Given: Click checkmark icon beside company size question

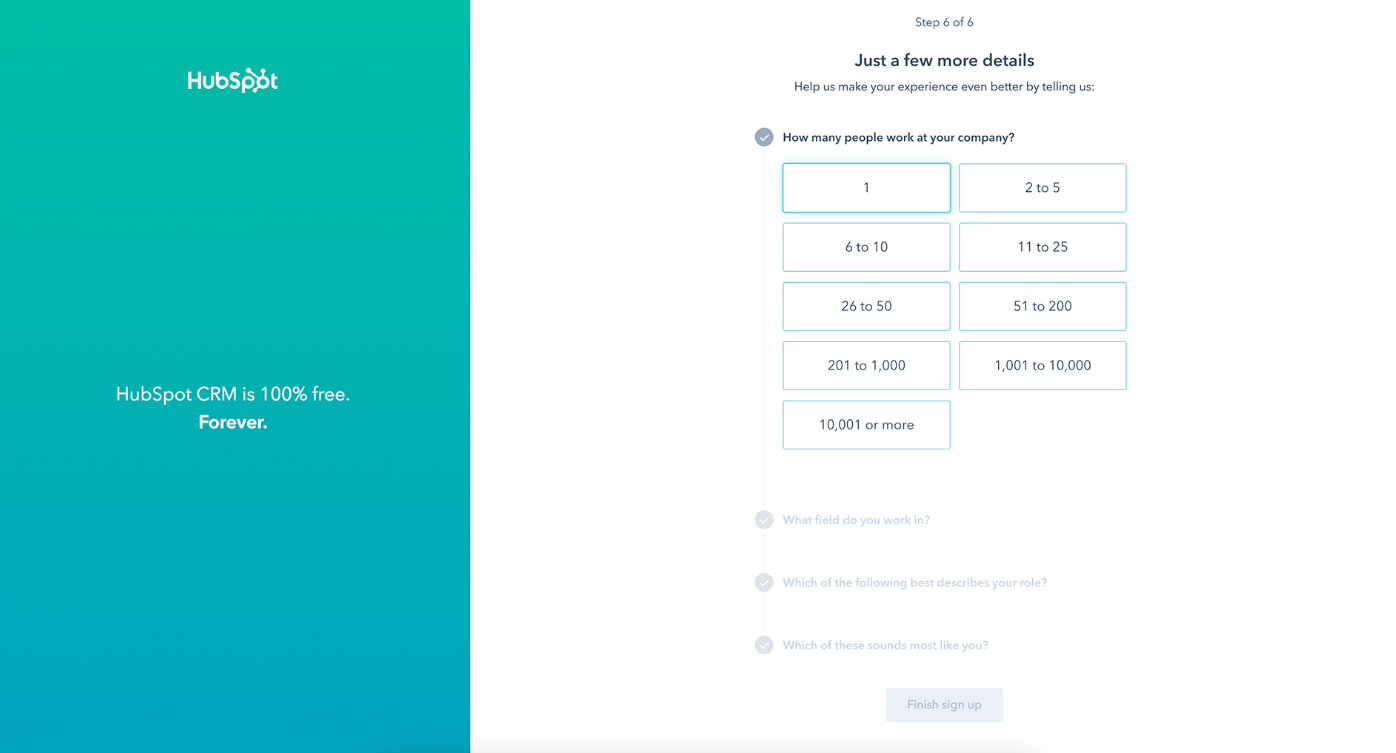Looking at the screenshot, I should pyautogui.click(x=764, y=137).
